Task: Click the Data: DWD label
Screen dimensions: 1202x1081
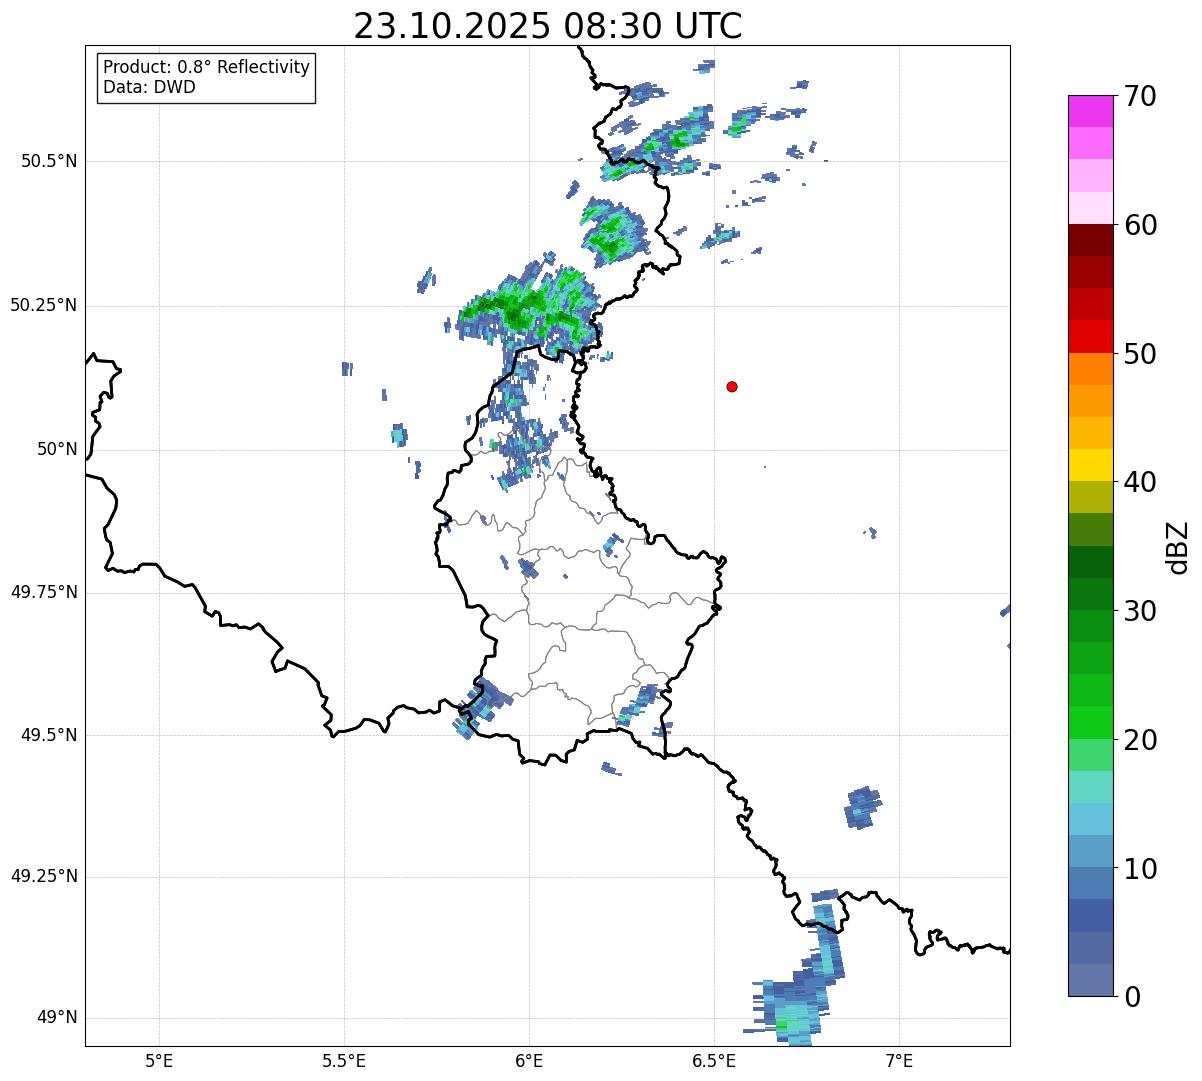Action: pyautogui.click(x=149, y=87)
